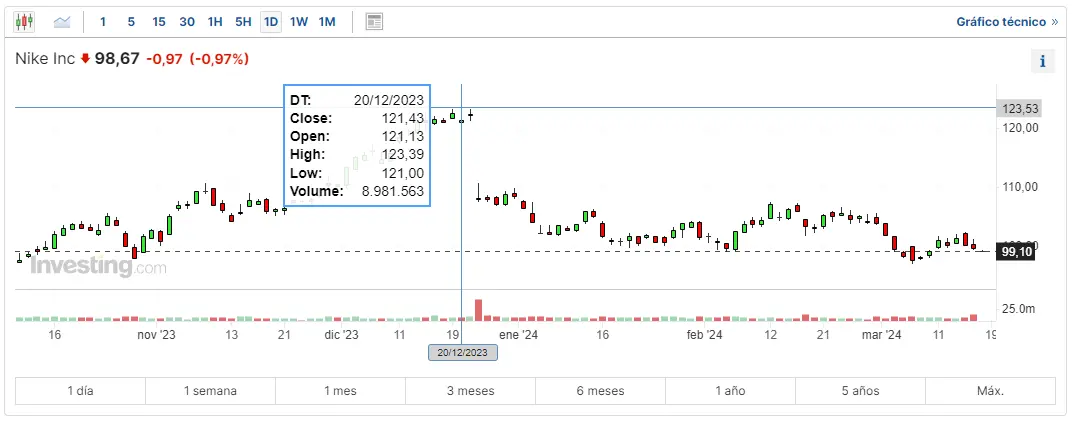
Task: Choose the 1 semana range
Action: [210, 391]
